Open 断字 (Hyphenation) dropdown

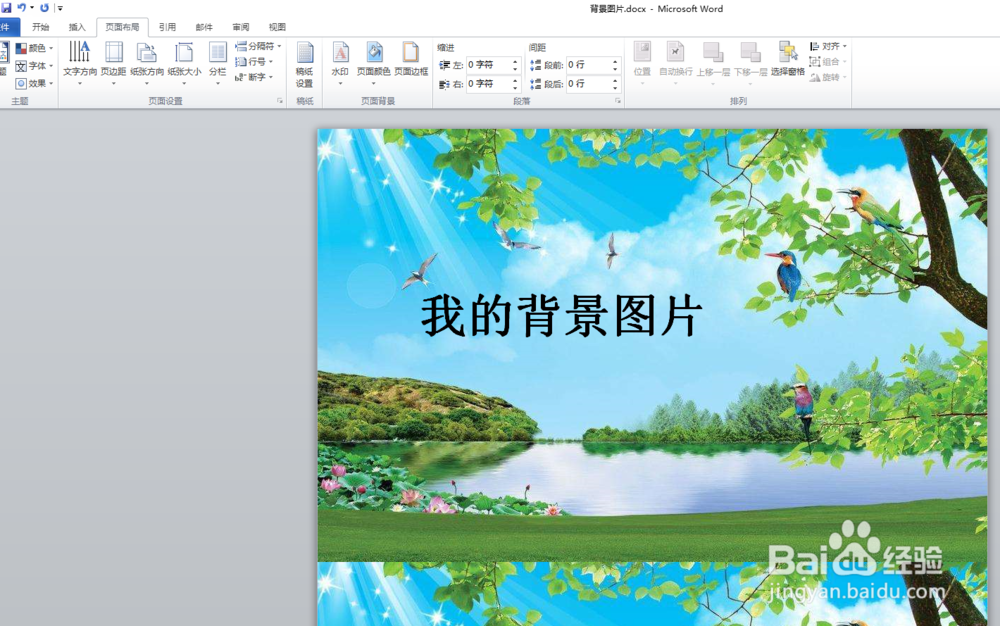click(x=254, y=77)
